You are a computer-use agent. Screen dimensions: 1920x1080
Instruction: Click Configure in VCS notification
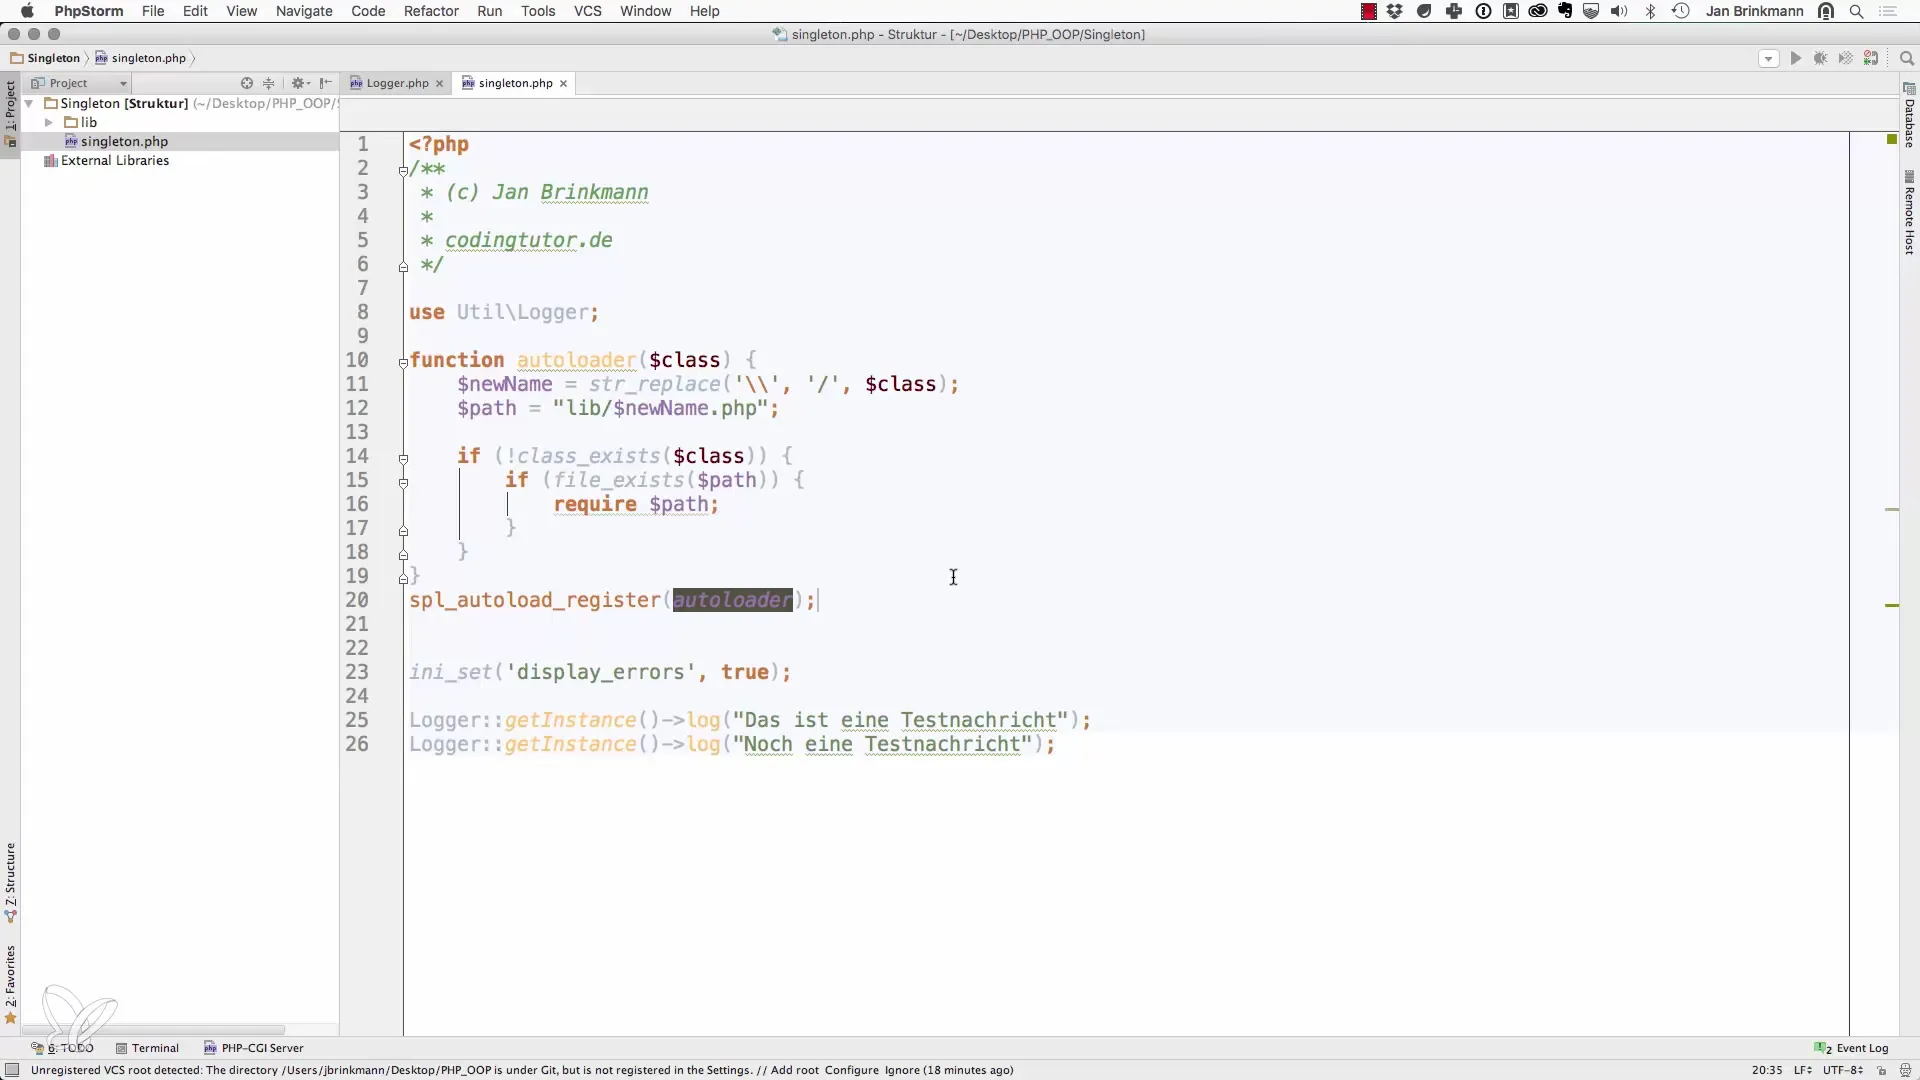point(851,1070)
